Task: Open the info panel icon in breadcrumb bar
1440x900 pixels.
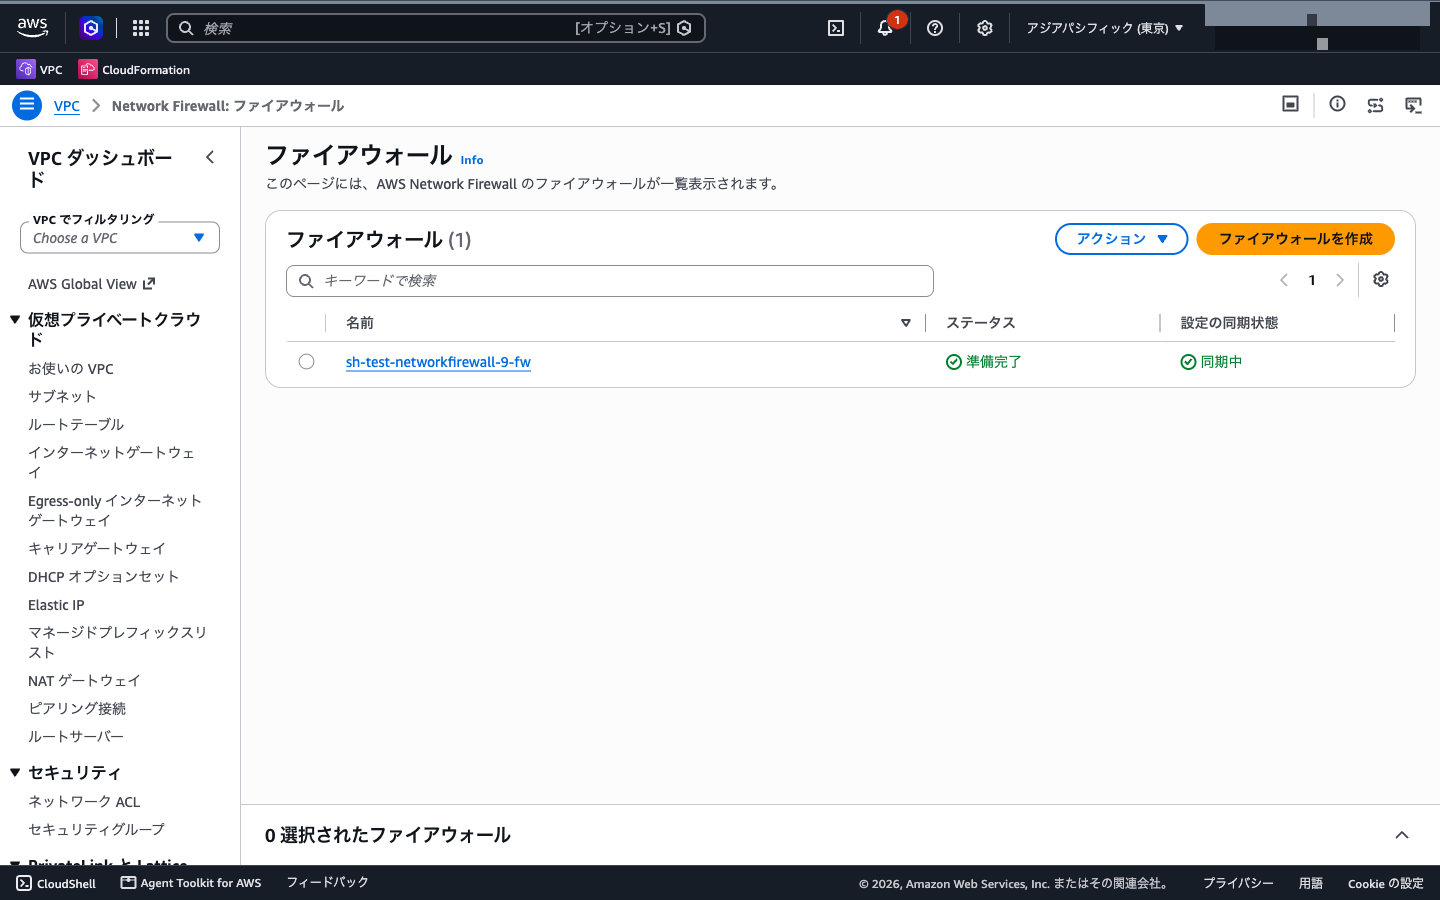Action: pos(1337,104)
